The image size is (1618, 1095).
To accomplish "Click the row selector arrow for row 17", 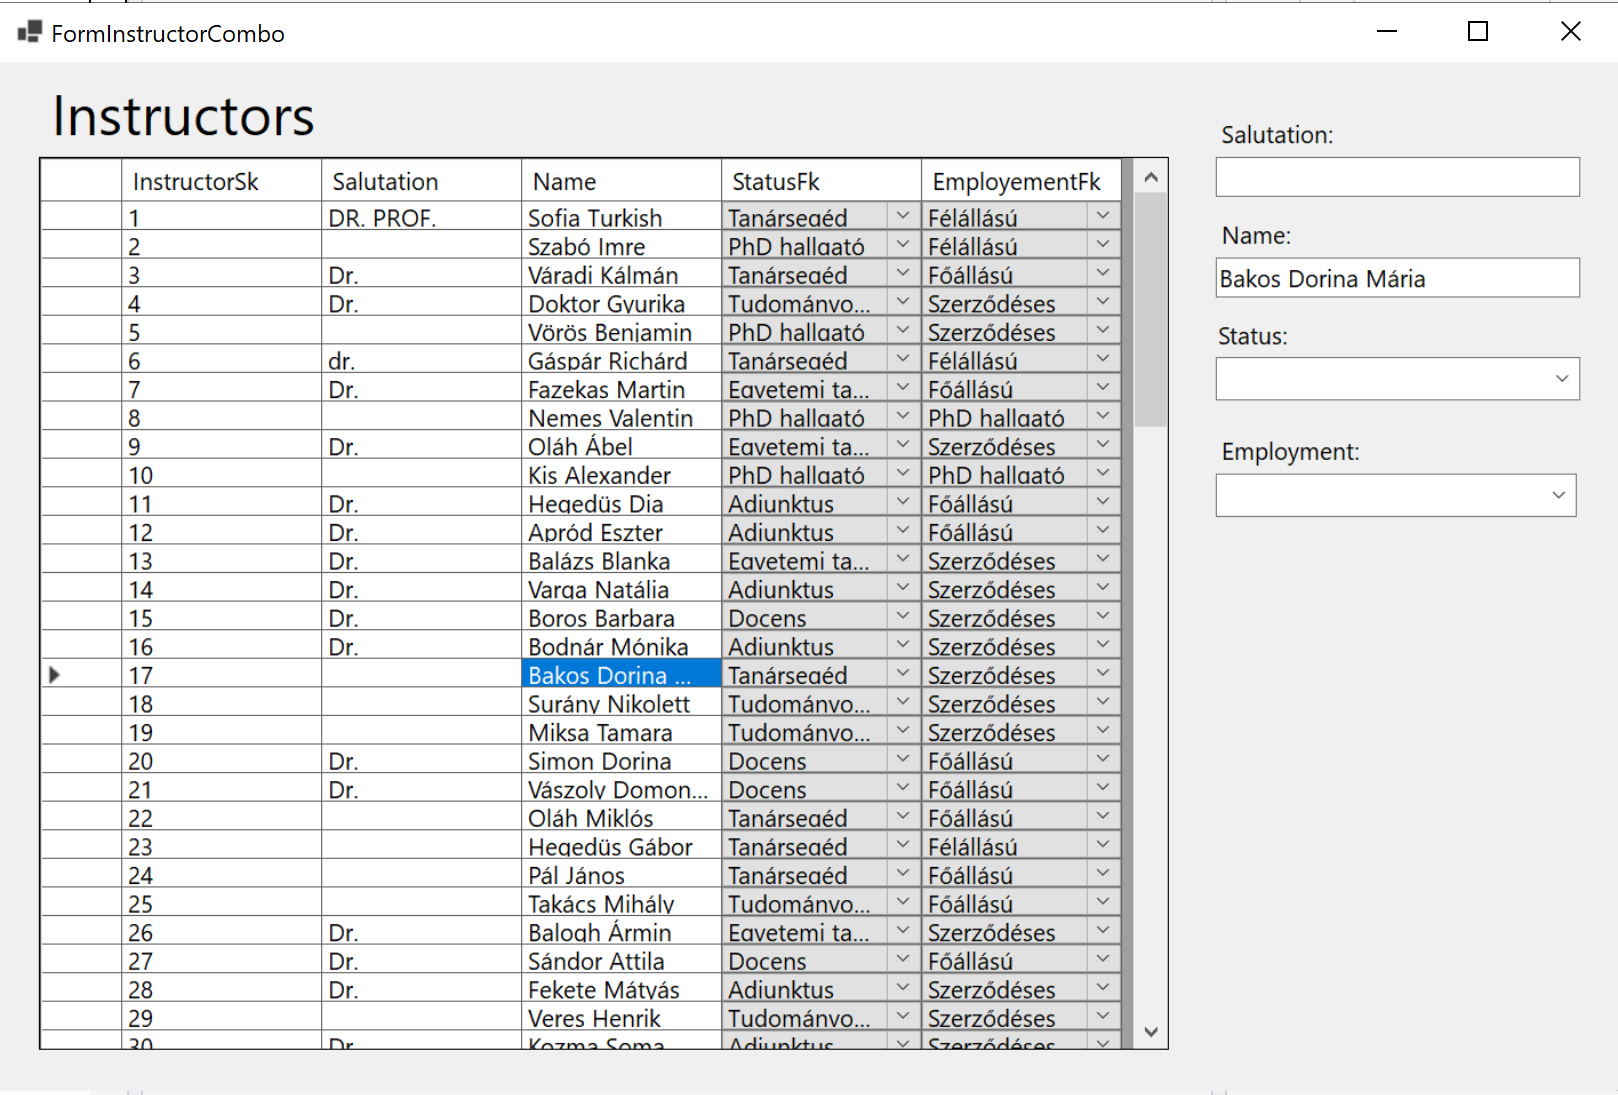I will coord(55,675).
